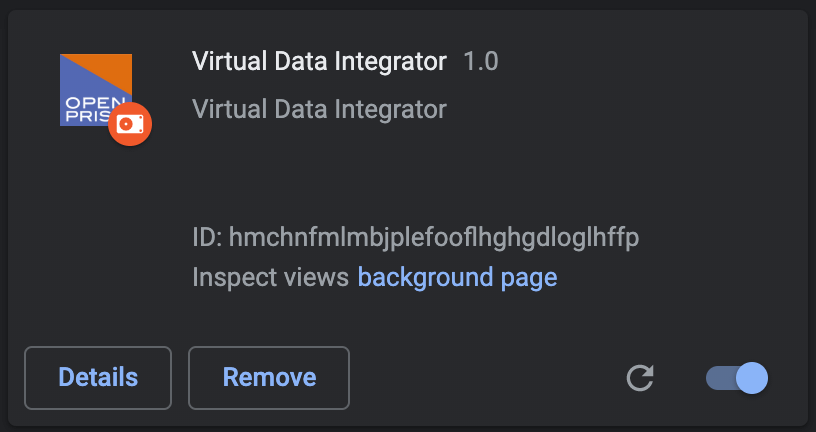
Task: Click the orange triangle of the logo
Action: pos(108,73)
